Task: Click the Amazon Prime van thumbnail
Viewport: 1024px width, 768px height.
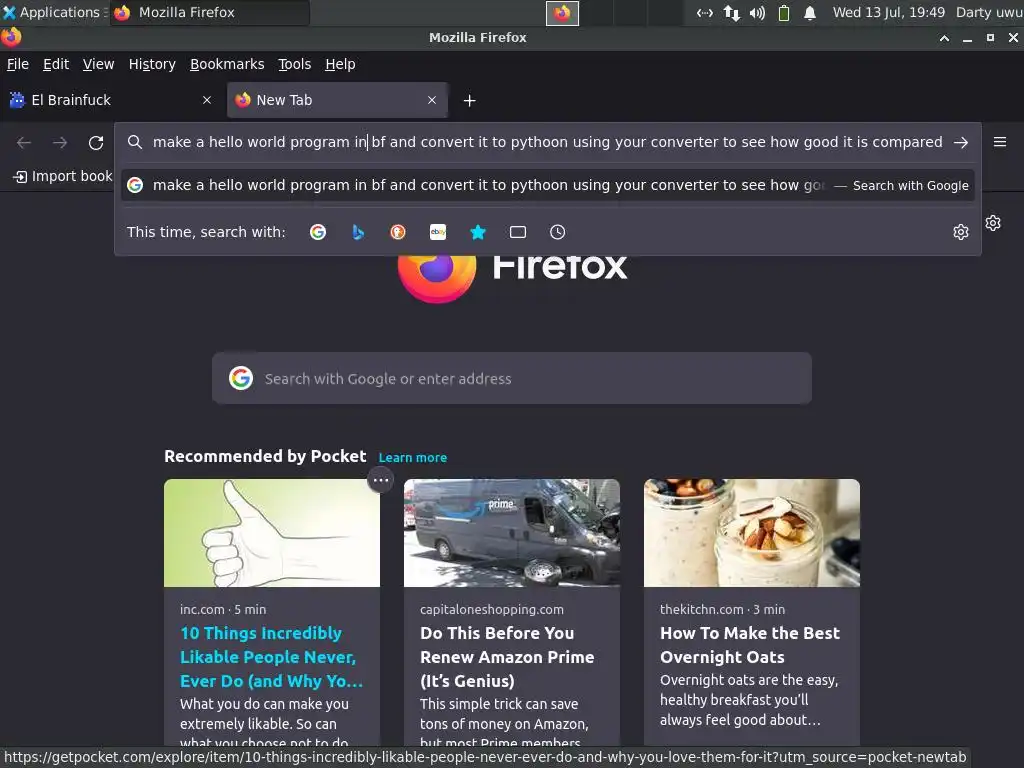Action: tap(512, 533)
